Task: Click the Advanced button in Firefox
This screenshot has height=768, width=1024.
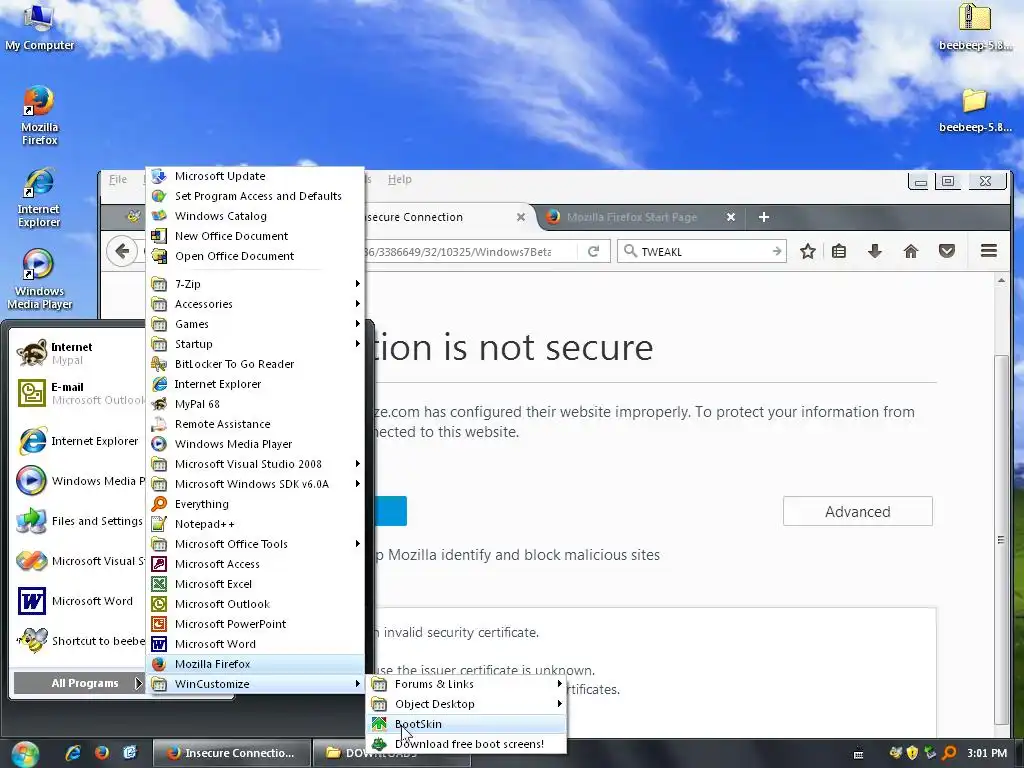Action: [857, 511]
